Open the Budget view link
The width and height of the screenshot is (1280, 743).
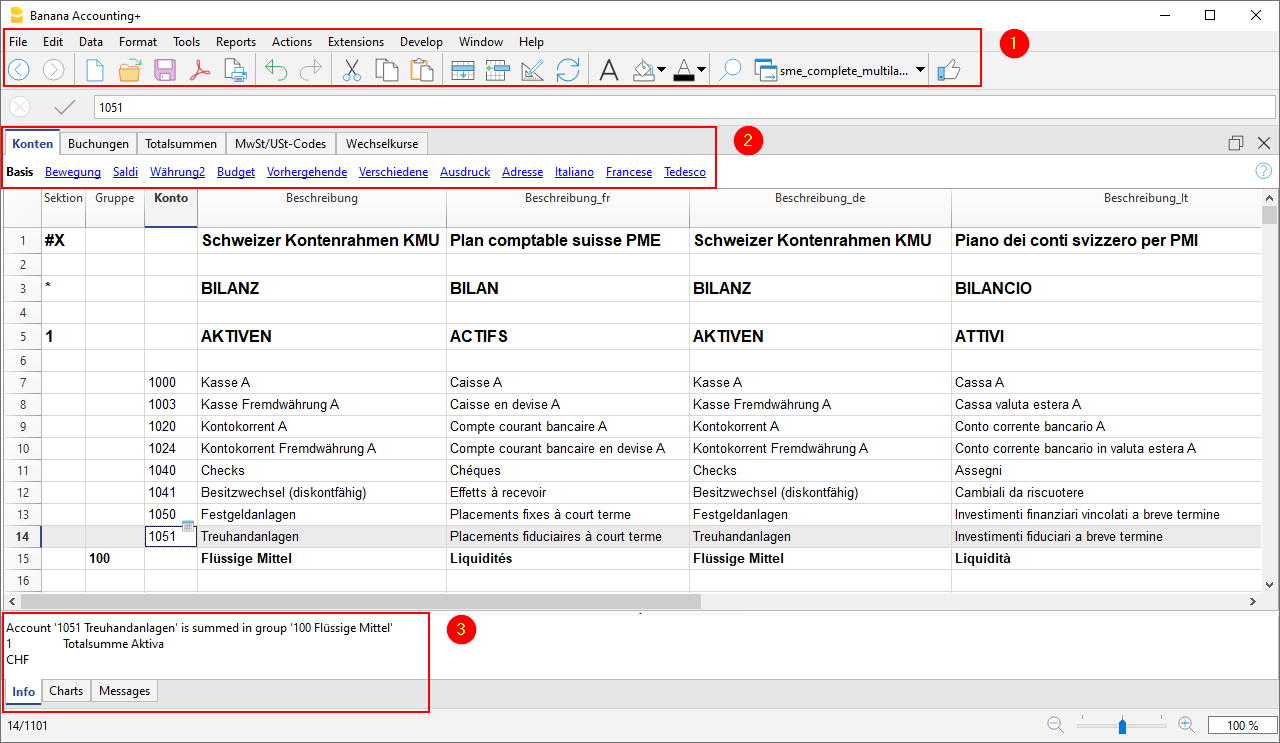coord(236,172)
